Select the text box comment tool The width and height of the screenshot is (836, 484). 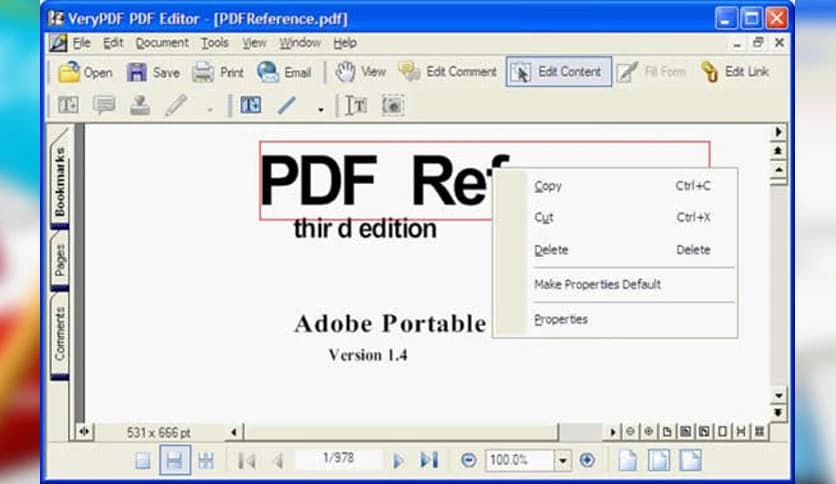pos(68,105)
